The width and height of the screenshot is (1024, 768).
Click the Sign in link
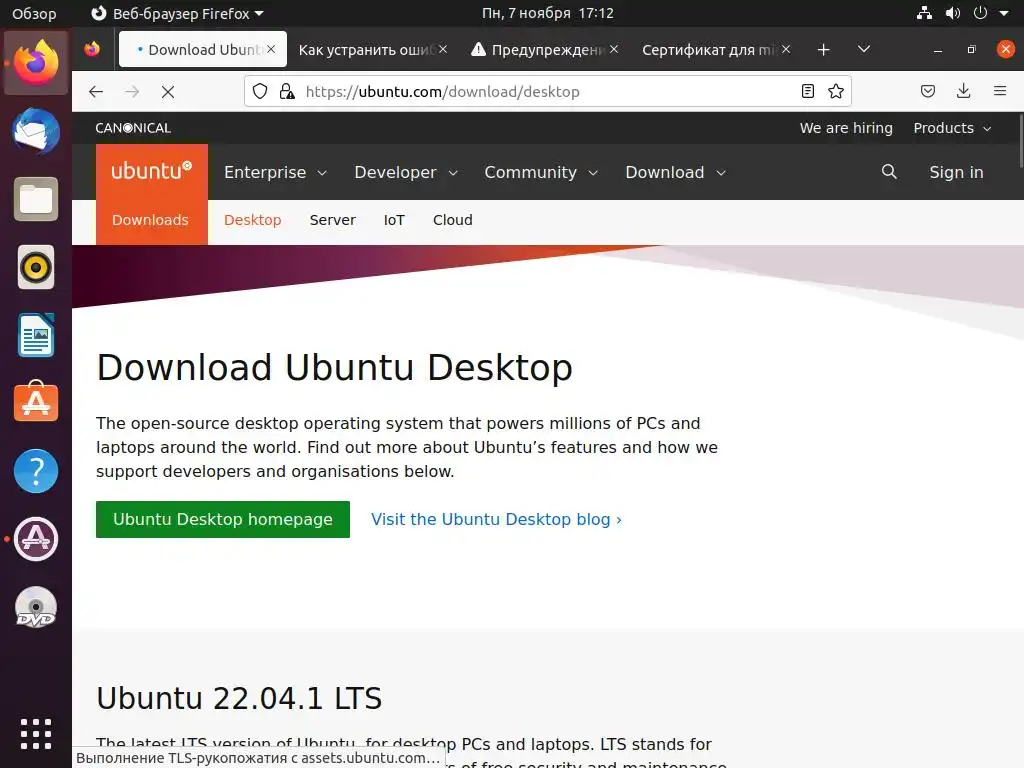(956, 172)
